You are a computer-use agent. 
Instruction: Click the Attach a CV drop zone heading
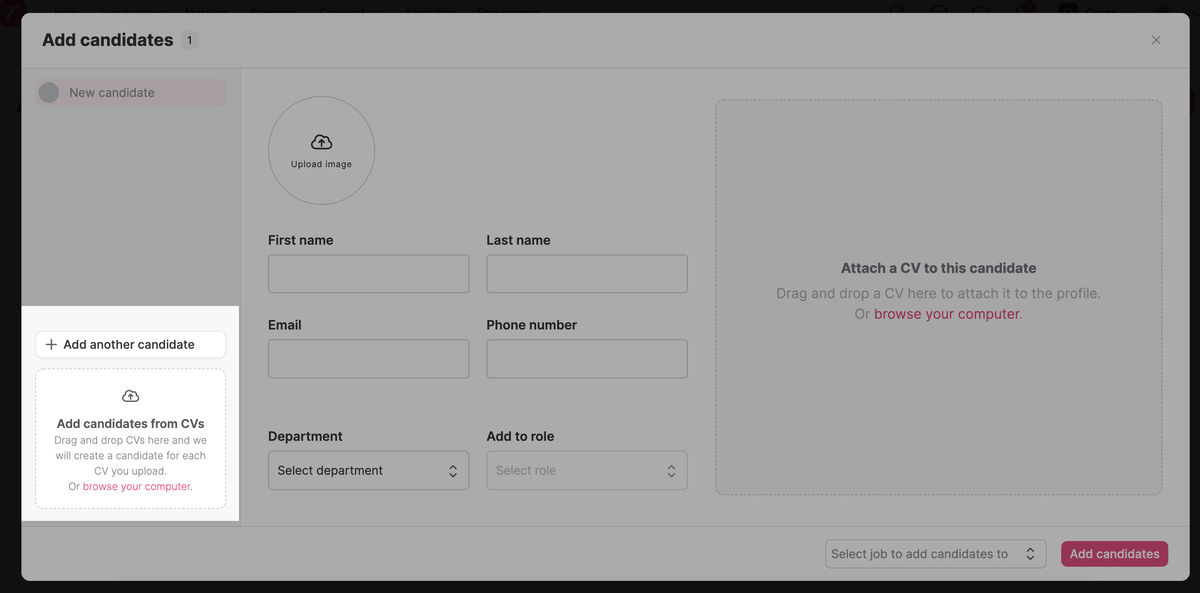938,268
